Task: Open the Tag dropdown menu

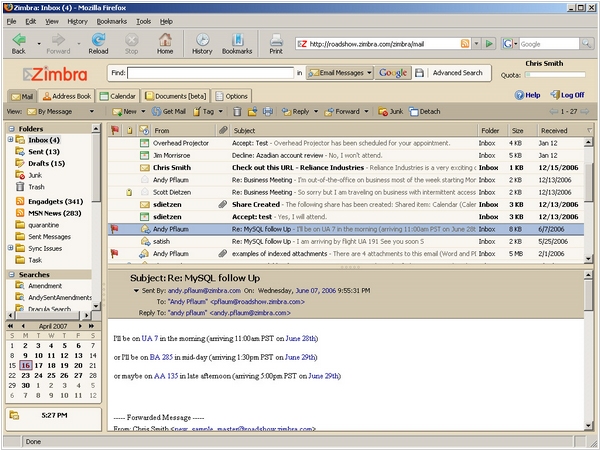Action: tap(220, 111)
